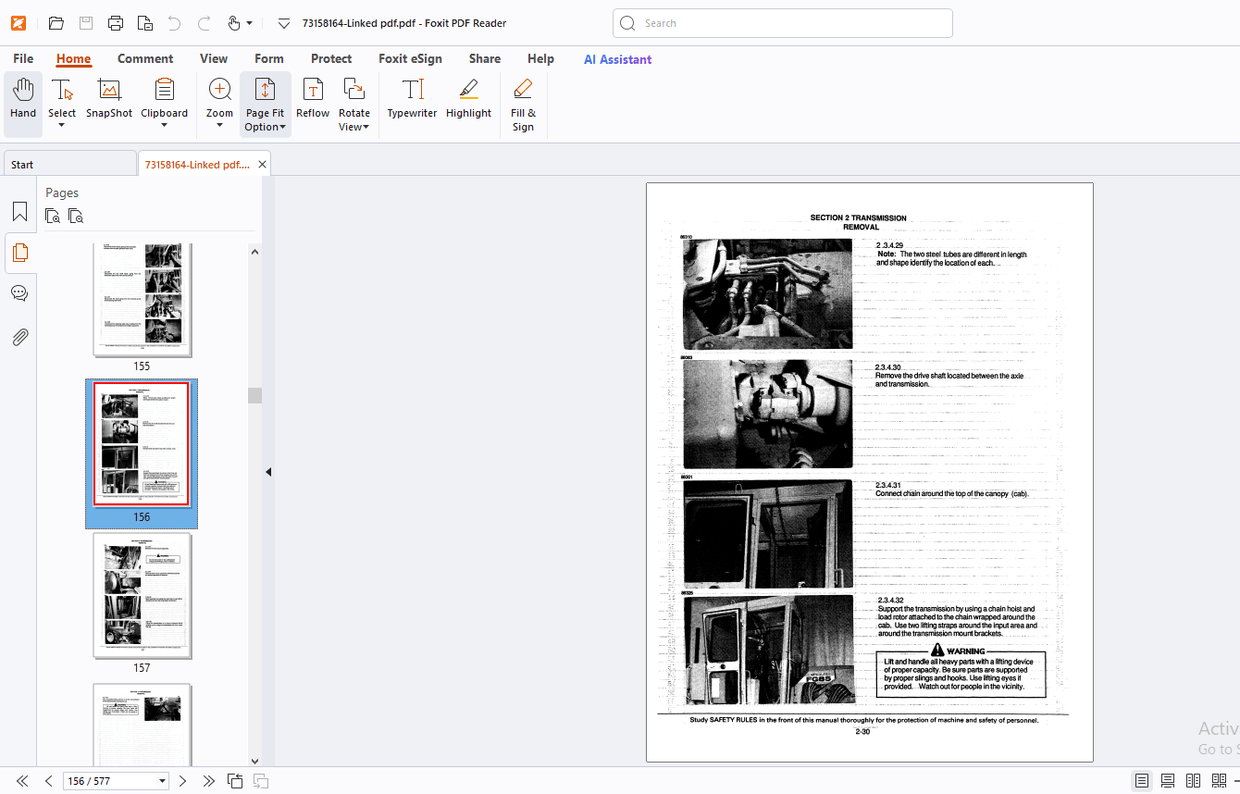Open the Fill & Sign tool
This screenshot has width=1240, height=794.
tap(523, 104)
